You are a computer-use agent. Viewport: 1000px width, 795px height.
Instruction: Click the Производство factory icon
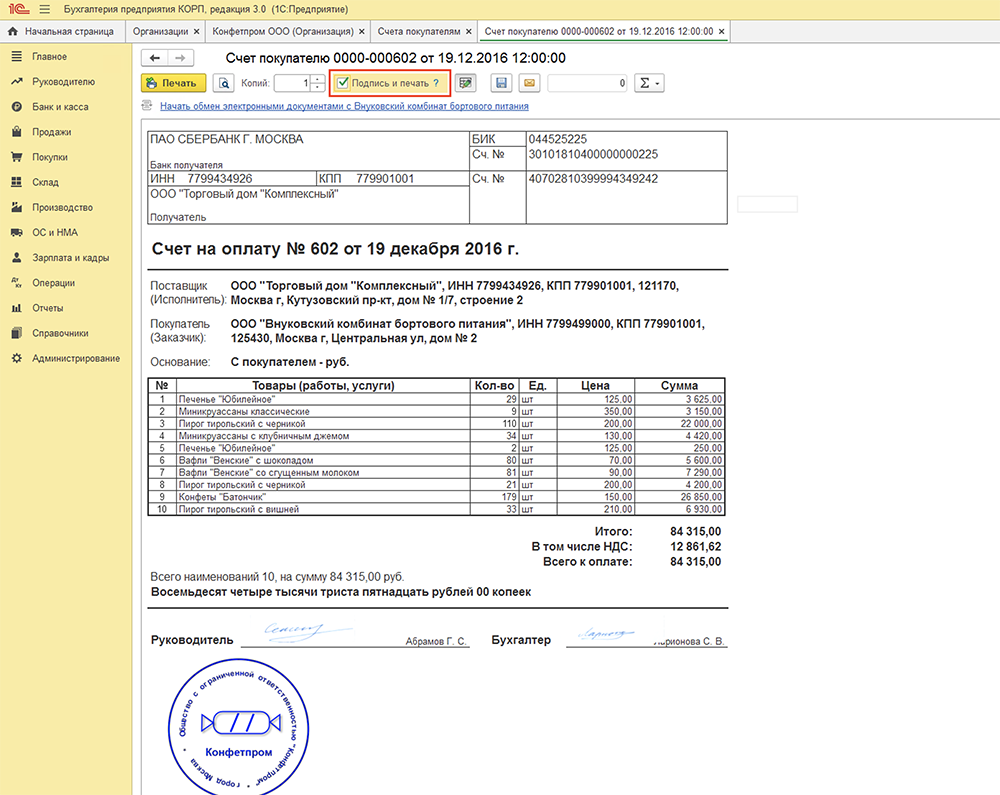(17, 207)
